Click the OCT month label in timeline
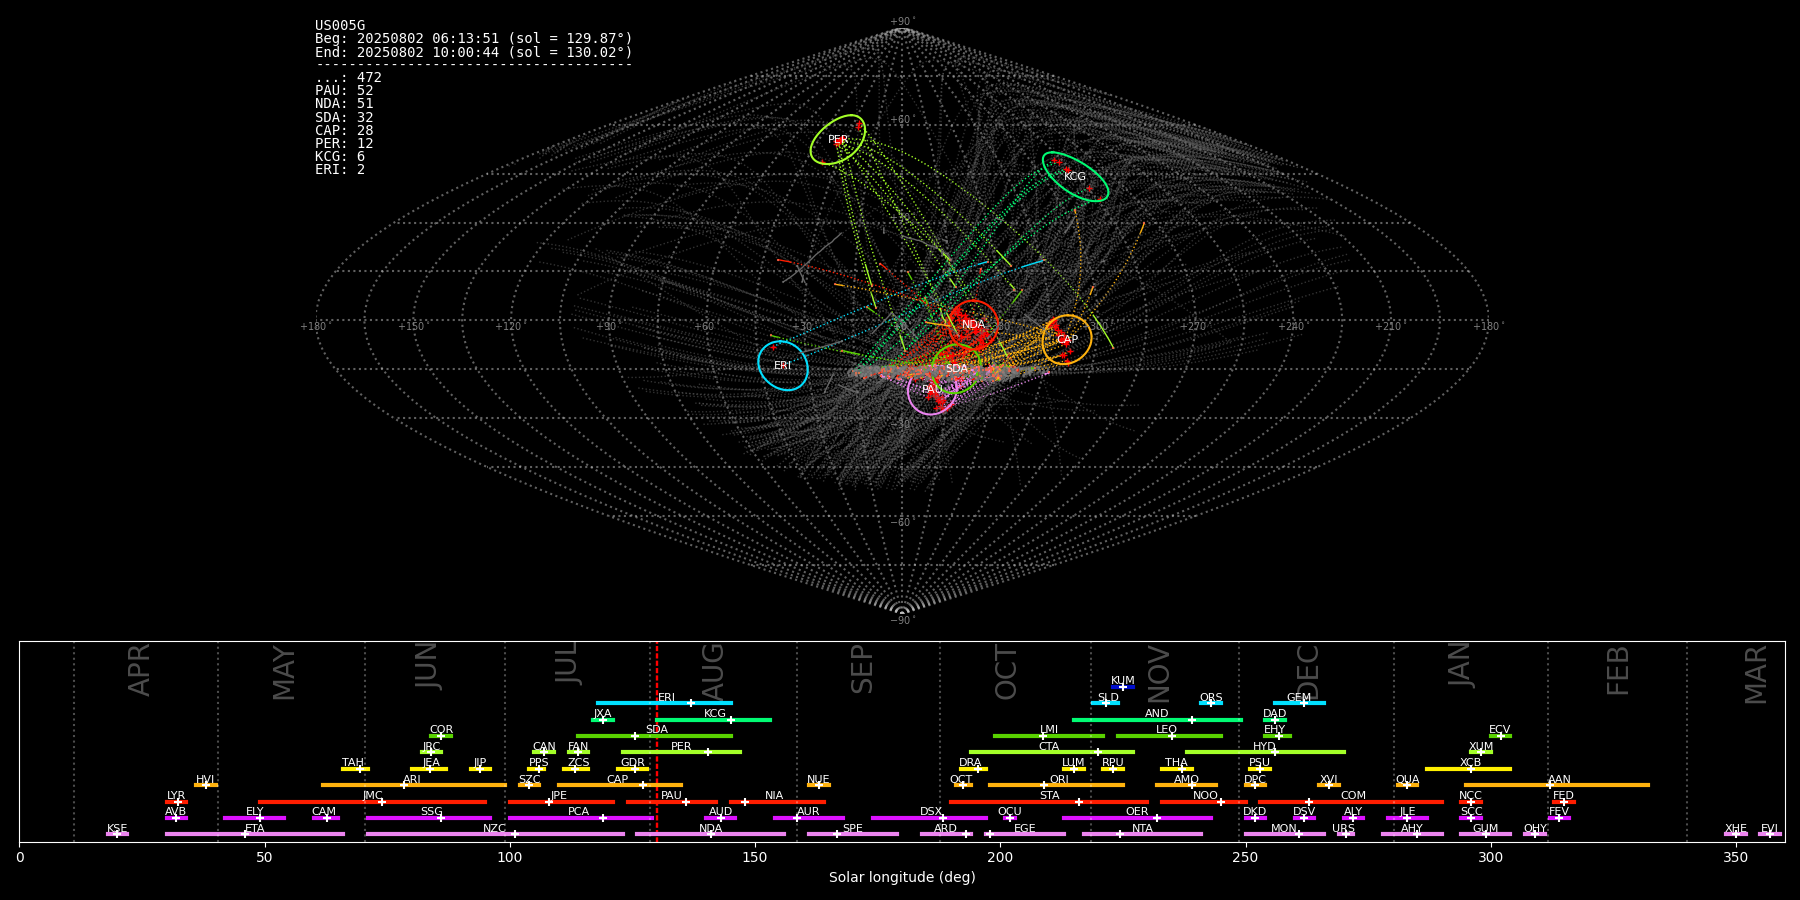This screenshot has width=1800, height=900. [x=1006, y=672]
